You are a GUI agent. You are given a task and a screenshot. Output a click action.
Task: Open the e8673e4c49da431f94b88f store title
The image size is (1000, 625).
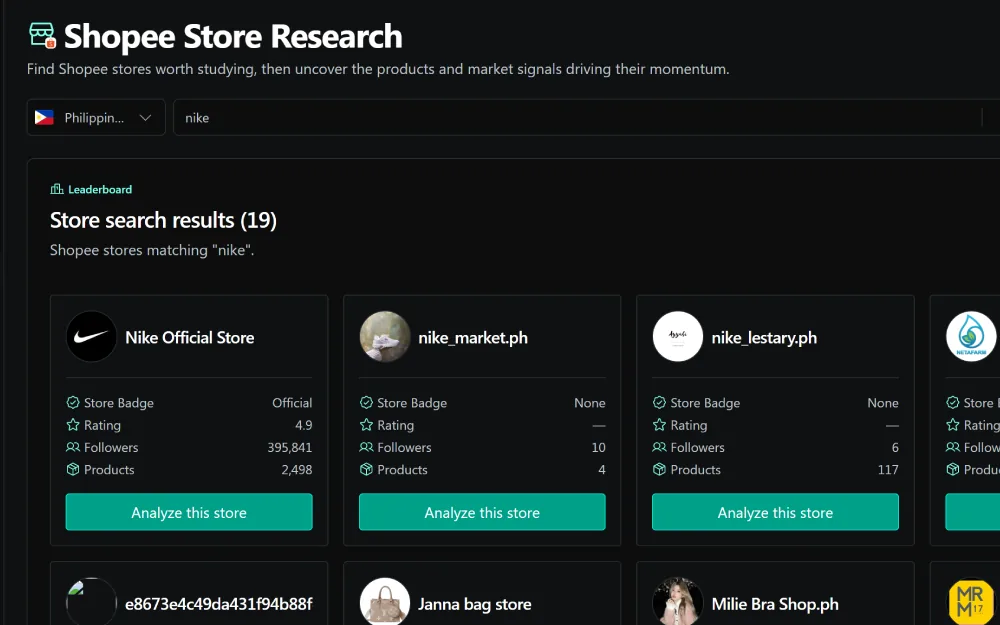click(219, 604)
